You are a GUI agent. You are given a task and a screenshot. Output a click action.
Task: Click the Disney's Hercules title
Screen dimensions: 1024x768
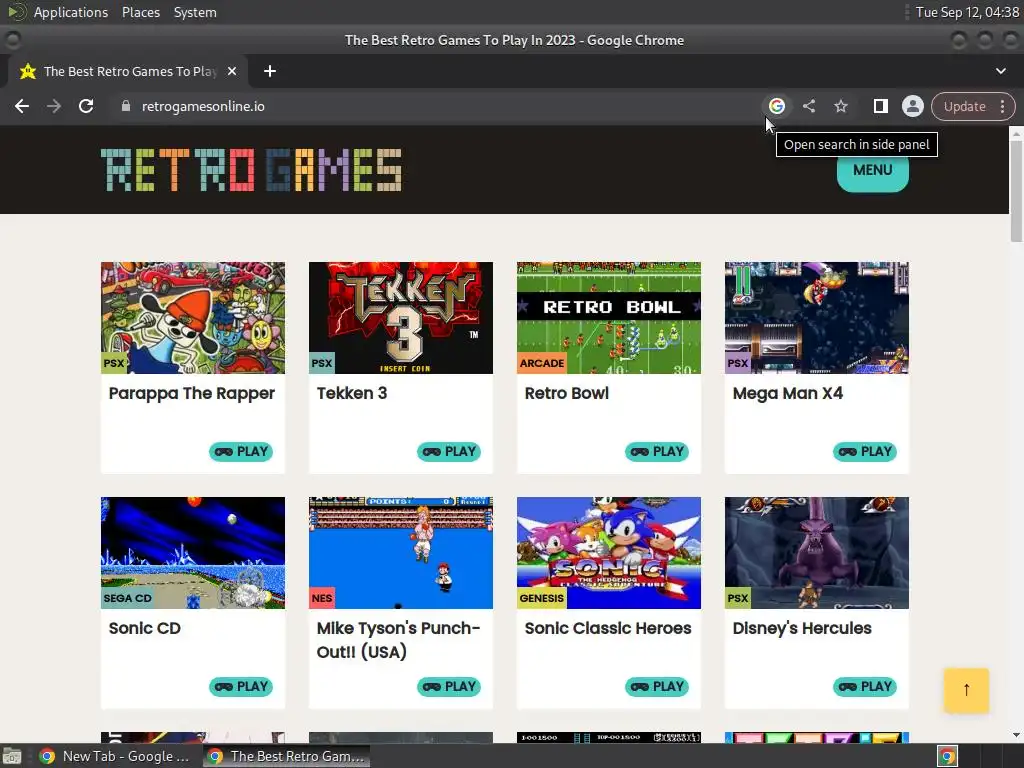point(802,628)
